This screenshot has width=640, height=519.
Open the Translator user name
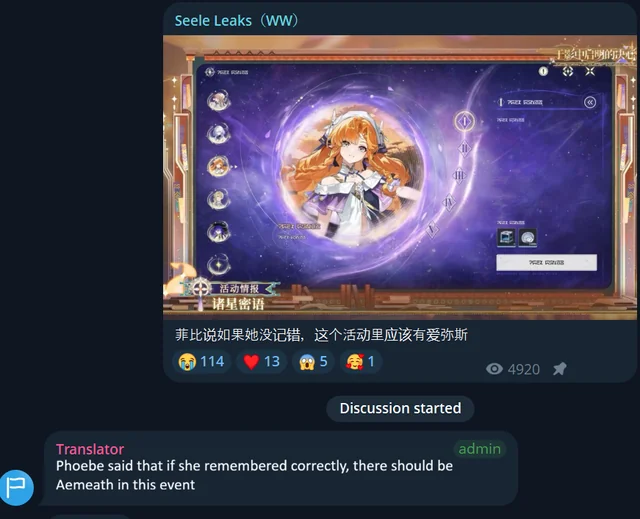(x=90, y=449)
